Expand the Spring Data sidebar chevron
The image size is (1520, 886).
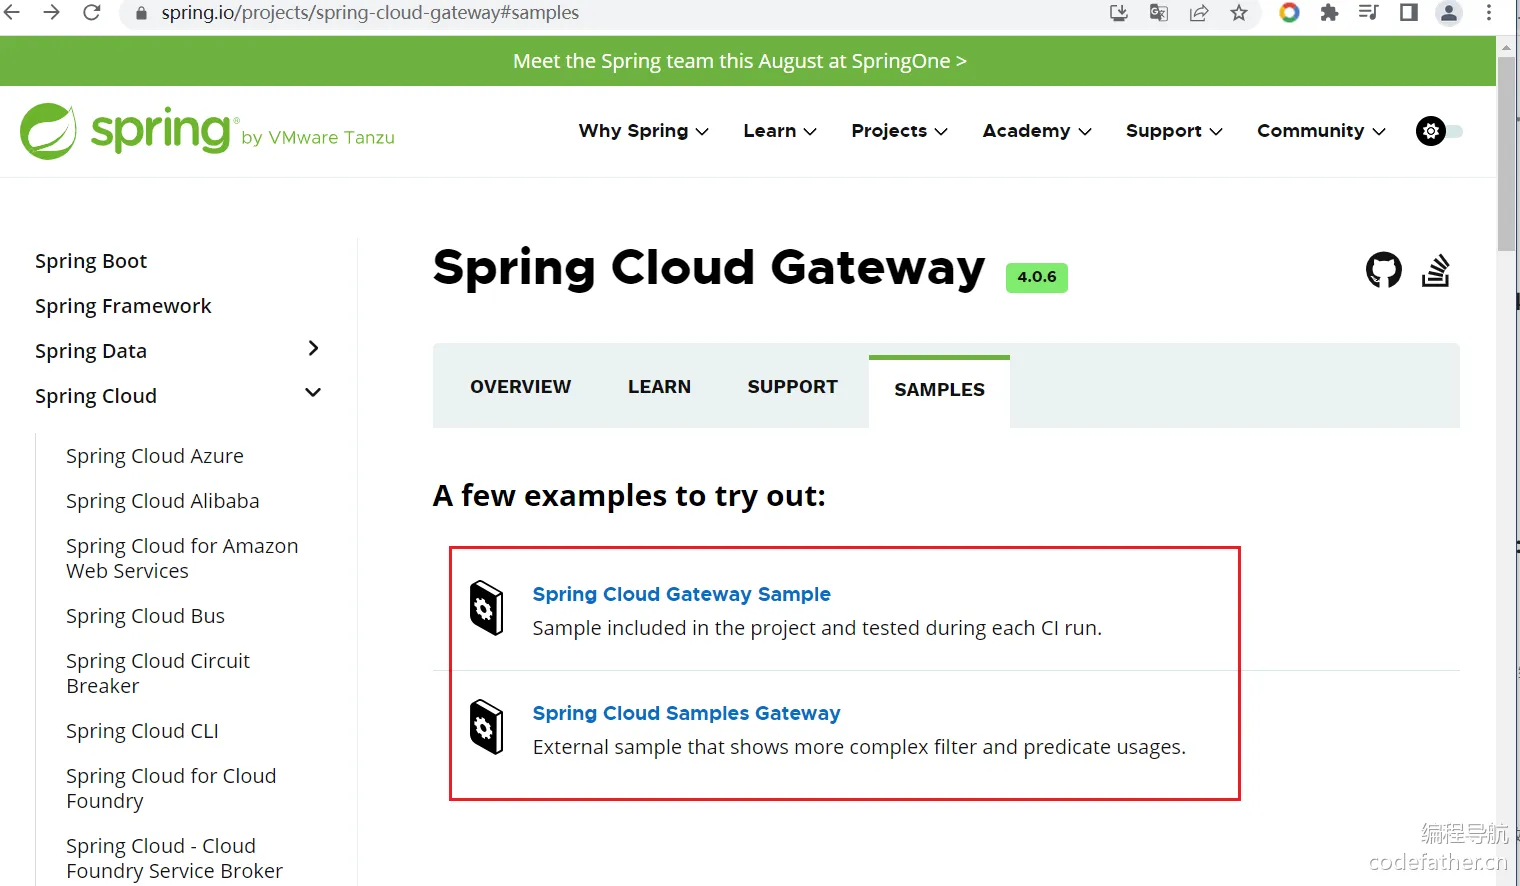tap(313, 348)
